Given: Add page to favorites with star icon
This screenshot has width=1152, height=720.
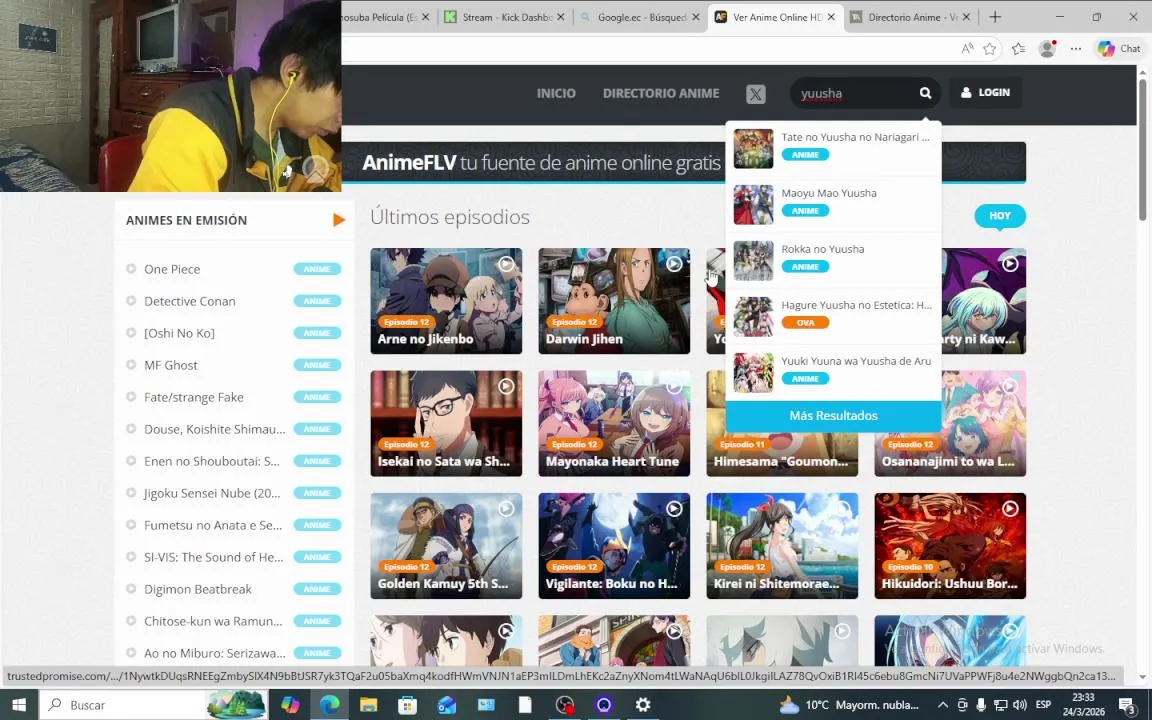Looking at the screenshot, I should [990, 48].
